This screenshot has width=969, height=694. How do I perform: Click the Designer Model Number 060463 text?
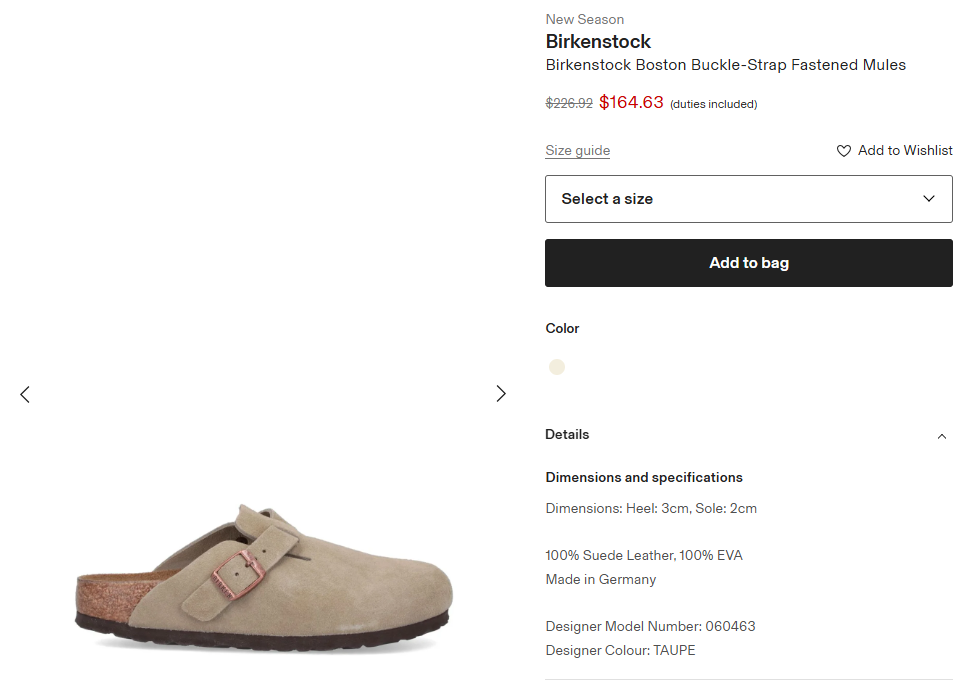point(650,627)
